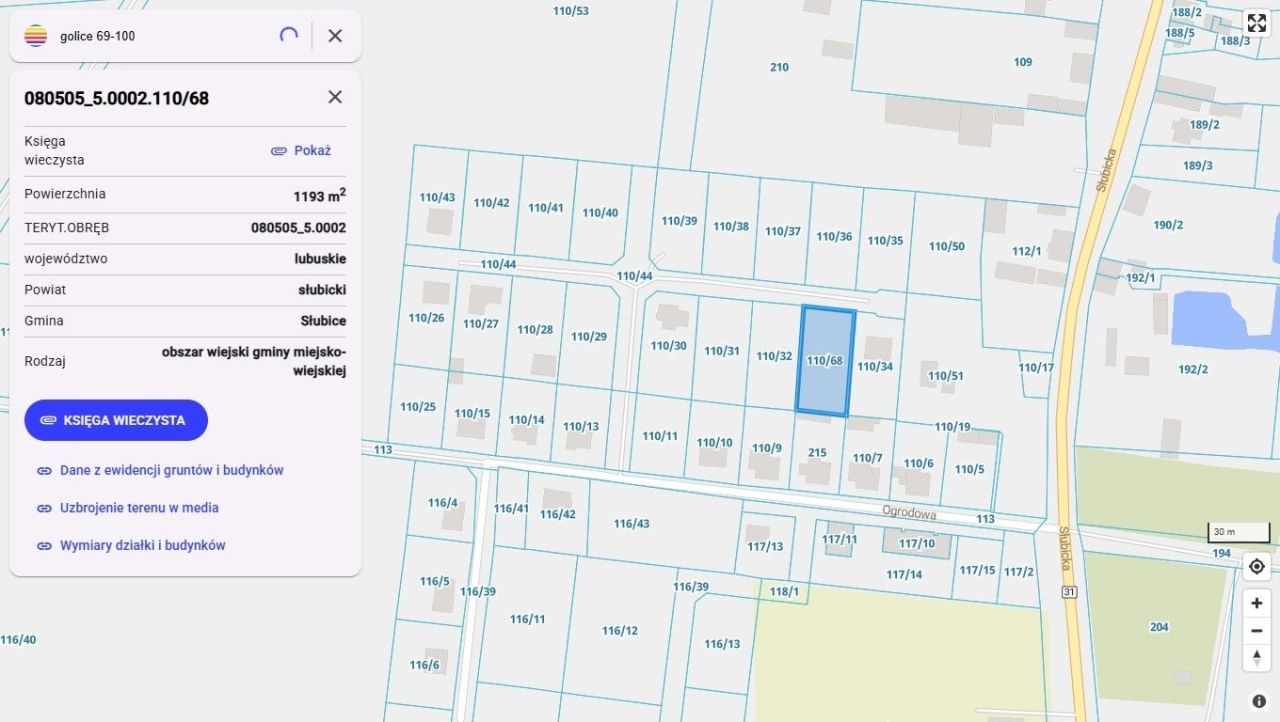Viewport: 1280px width, 722px height.
Task: Select parcel 110/10 on the map
Action: (715, 442)
